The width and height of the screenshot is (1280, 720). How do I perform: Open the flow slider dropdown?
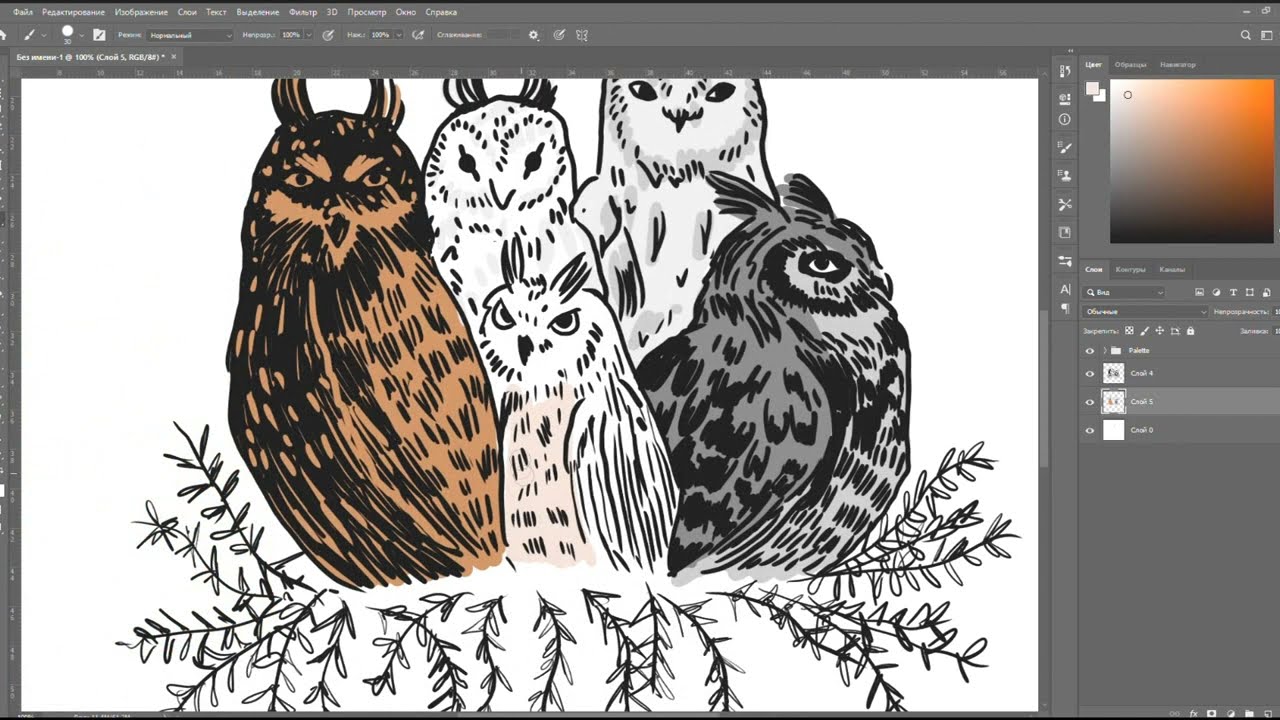tap(398, 34)
